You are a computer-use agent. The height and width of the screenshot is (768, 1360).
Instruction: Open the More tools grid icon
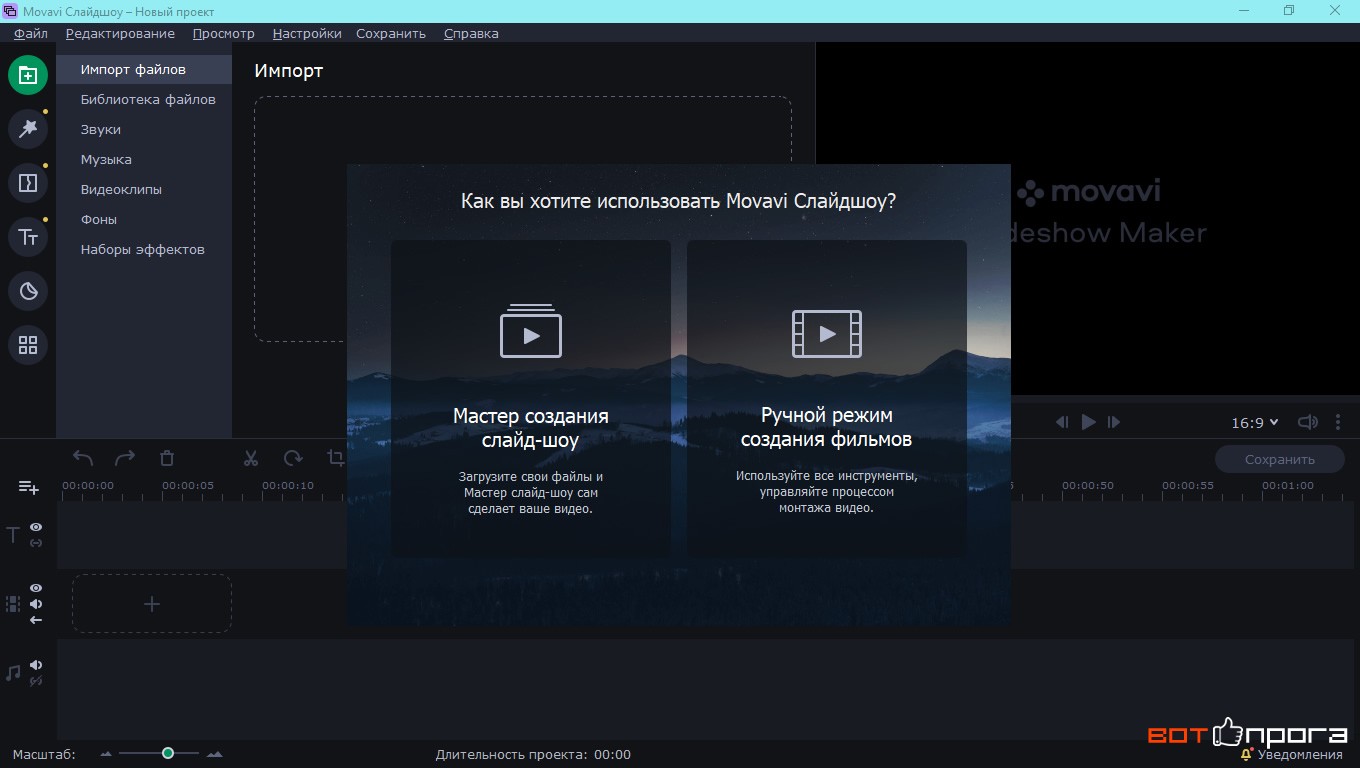28,345
